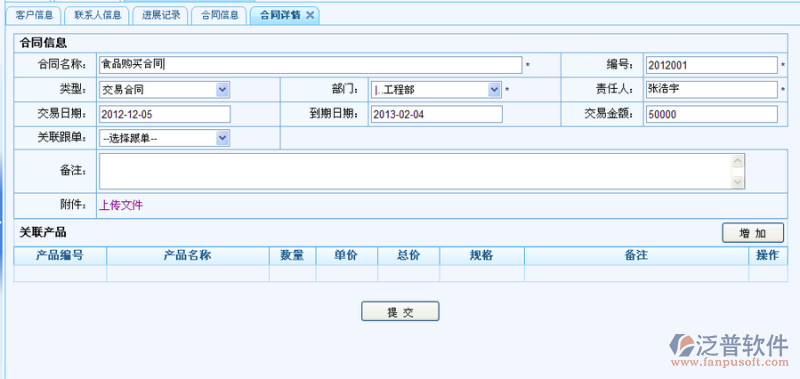This screenshot has height=379, width=800.
Task: Click the 产品名称 column header
Action: (x=188, y=256)
